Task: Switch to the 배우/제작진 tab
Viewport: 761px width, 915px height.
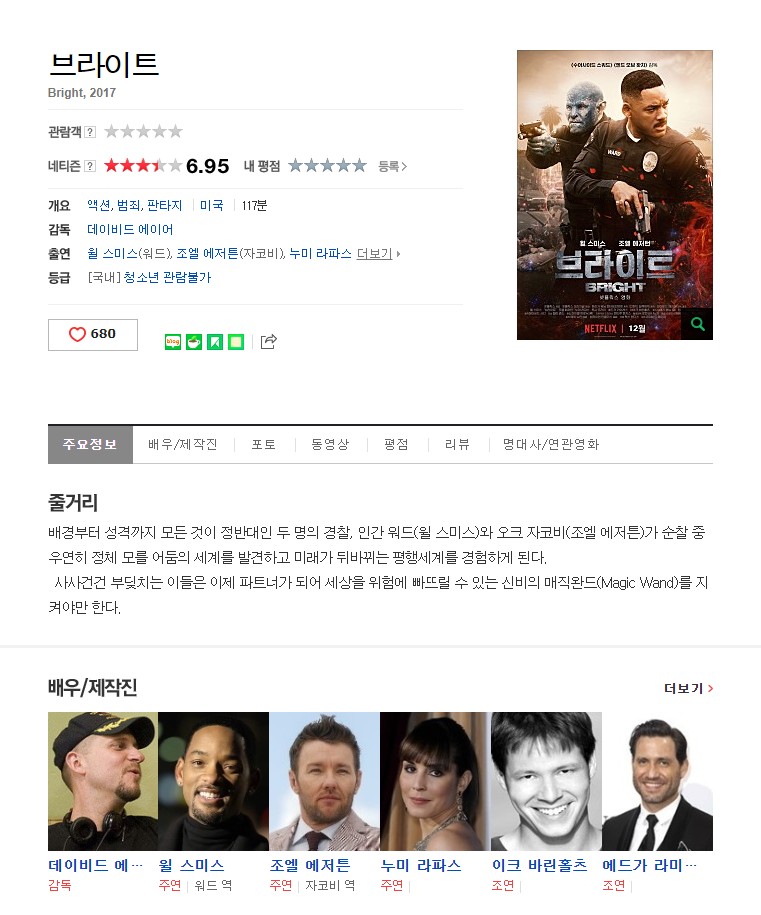Action: [x=183, y=445]
